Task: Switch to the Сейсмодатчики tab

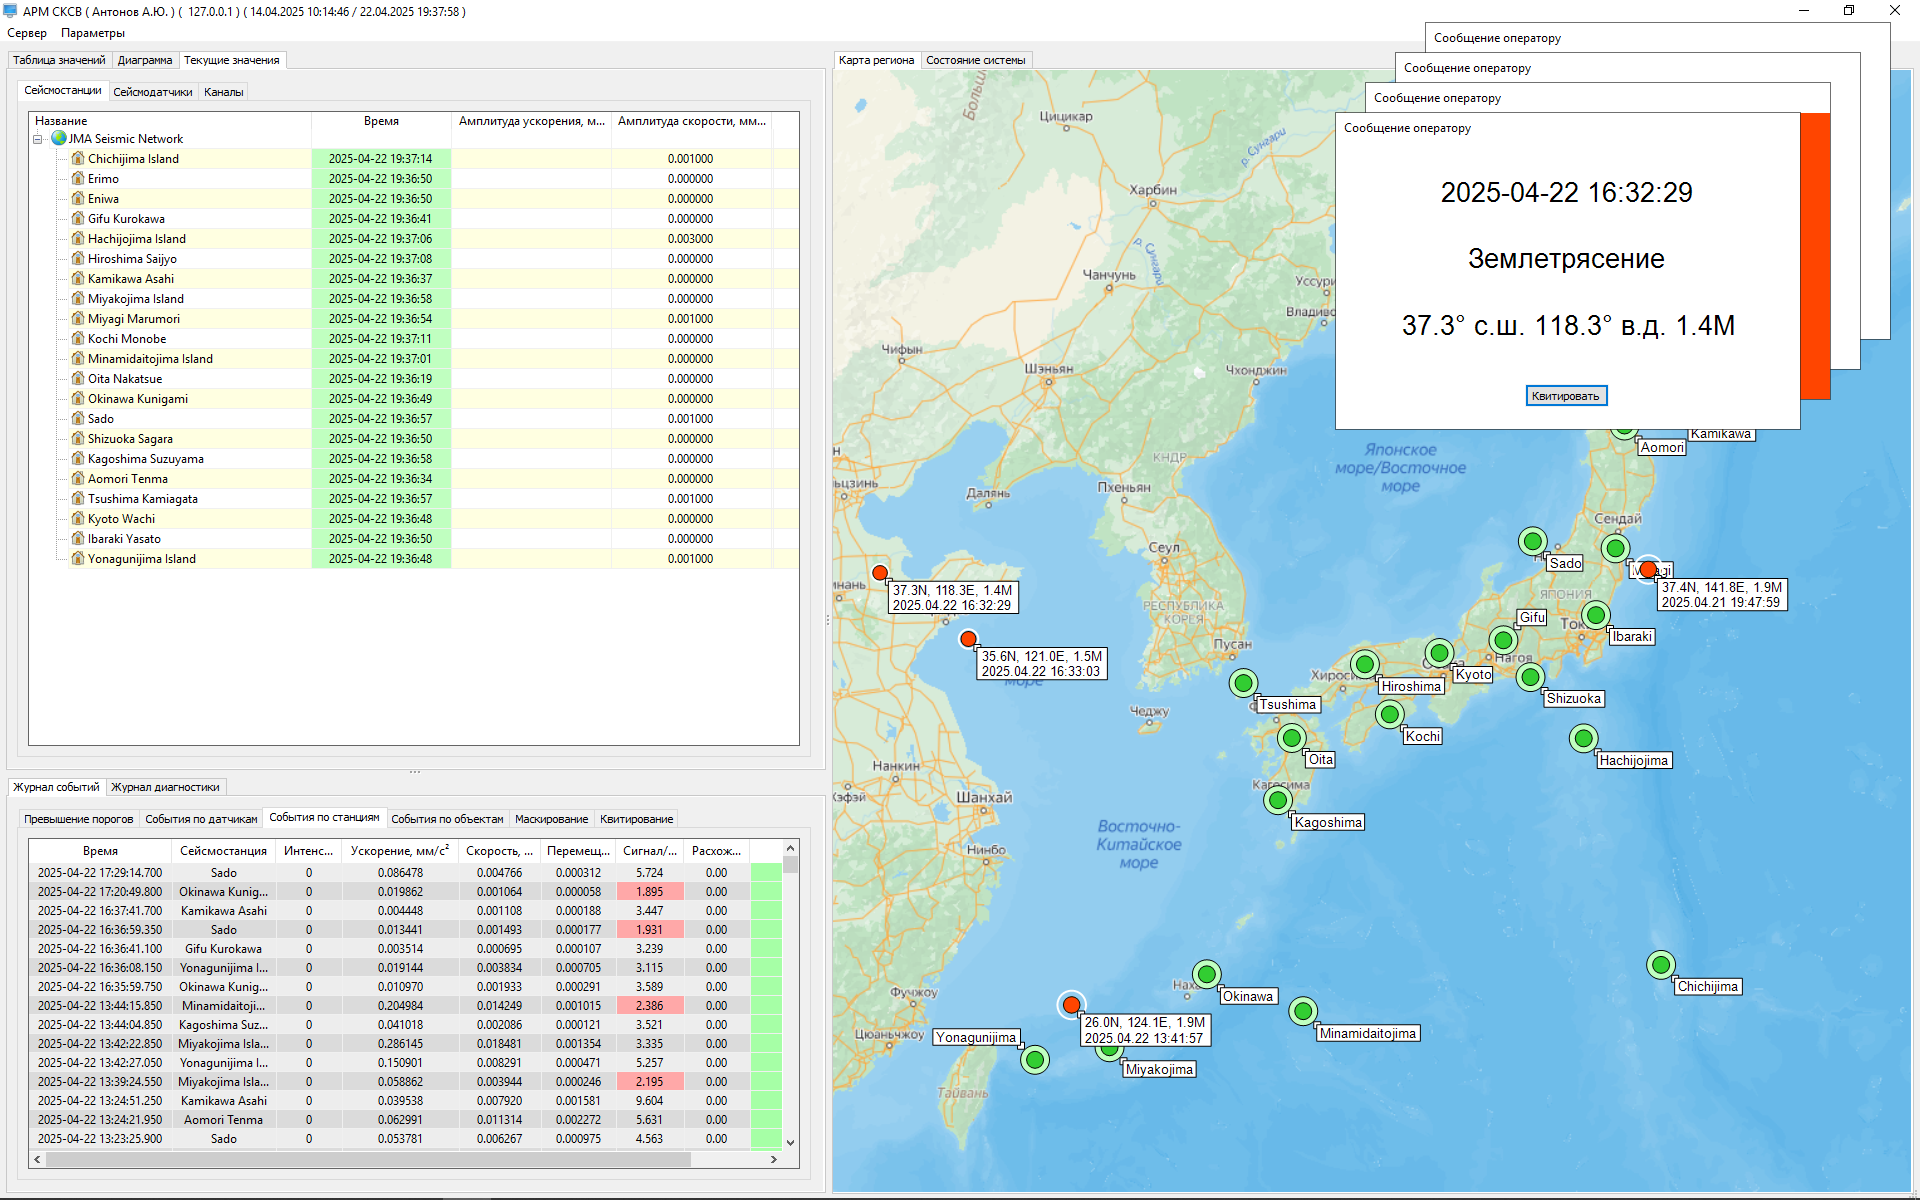Action: pos(153,92)
